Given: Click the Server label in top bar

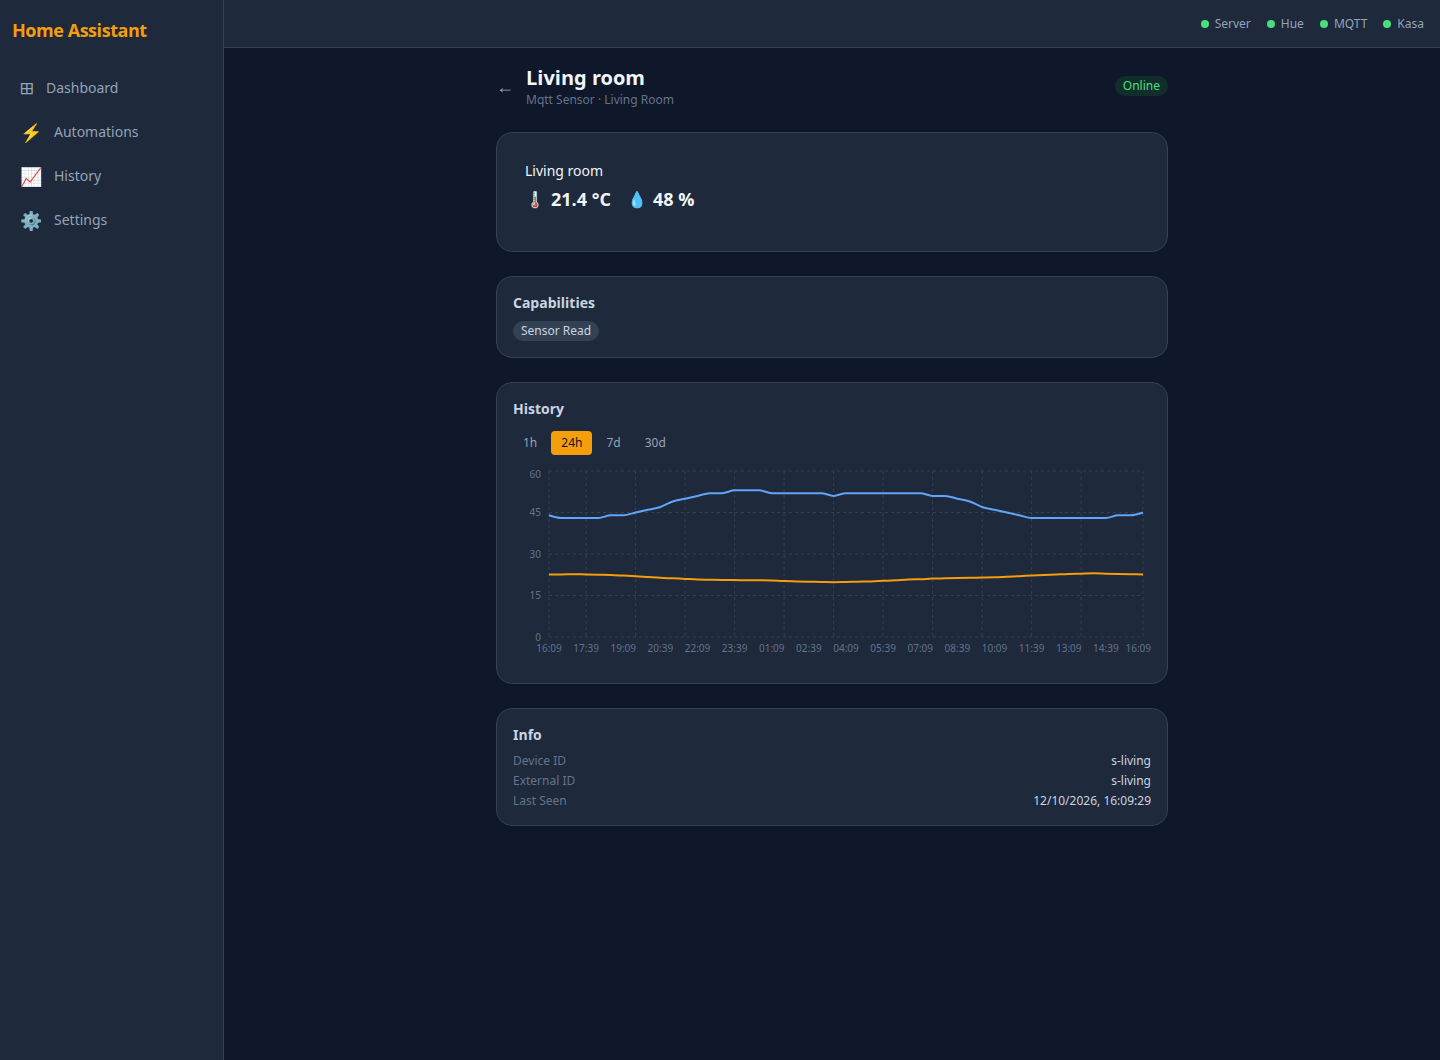Looking at the screenshot, I should pos(1232,24).
